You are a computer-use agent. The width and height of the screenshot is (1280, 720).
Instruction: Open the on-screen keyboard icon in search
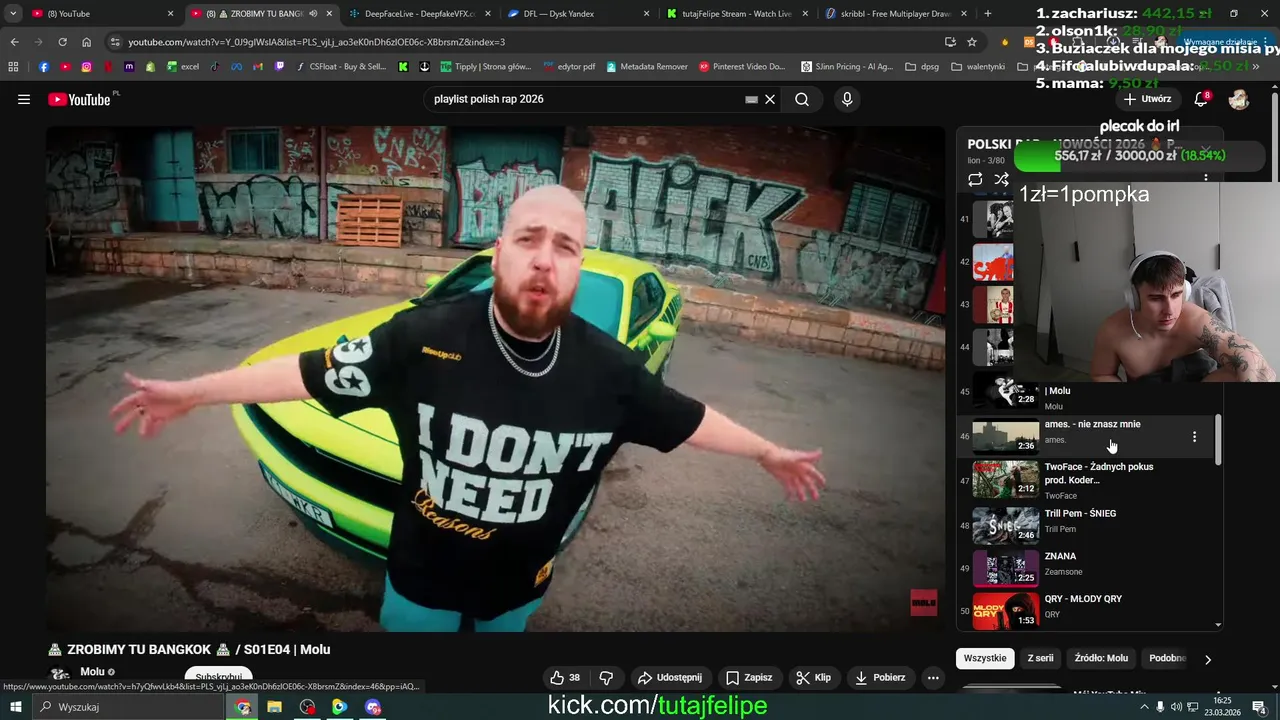[751, 99]
